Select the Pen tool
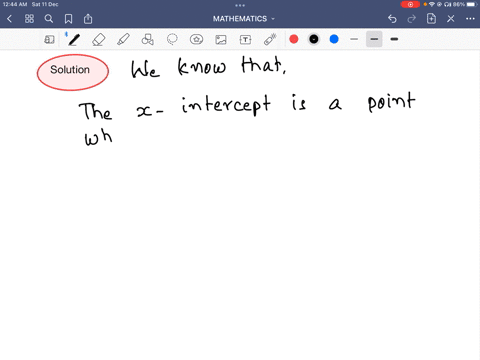The width and height of the screenshot is (480, 360). (x=74, y=39)
